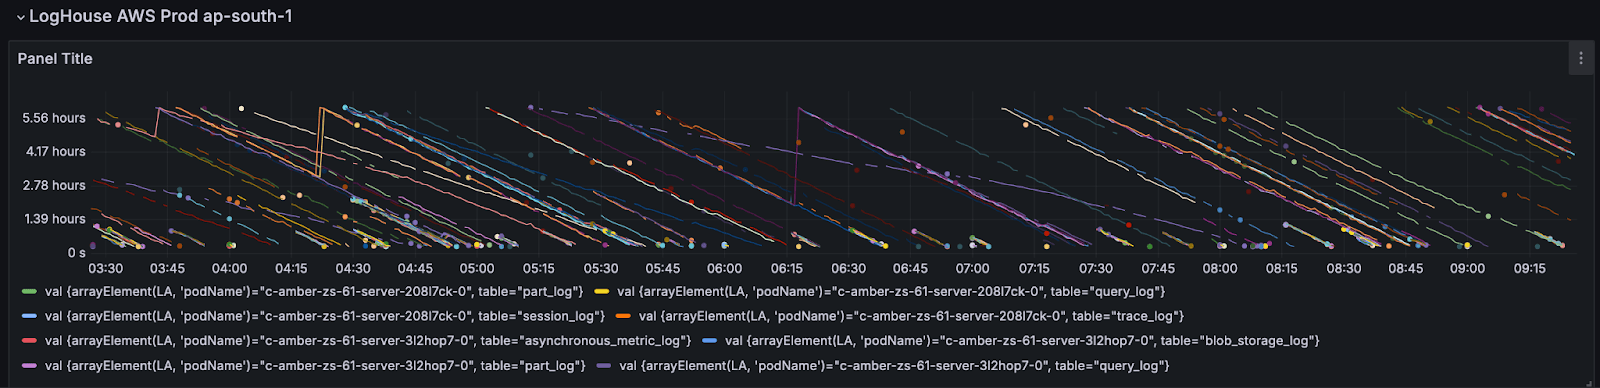This screenshot has height=388, width=1600.
Task: Click the 04:30 time axis label
Action: (353, 269)
